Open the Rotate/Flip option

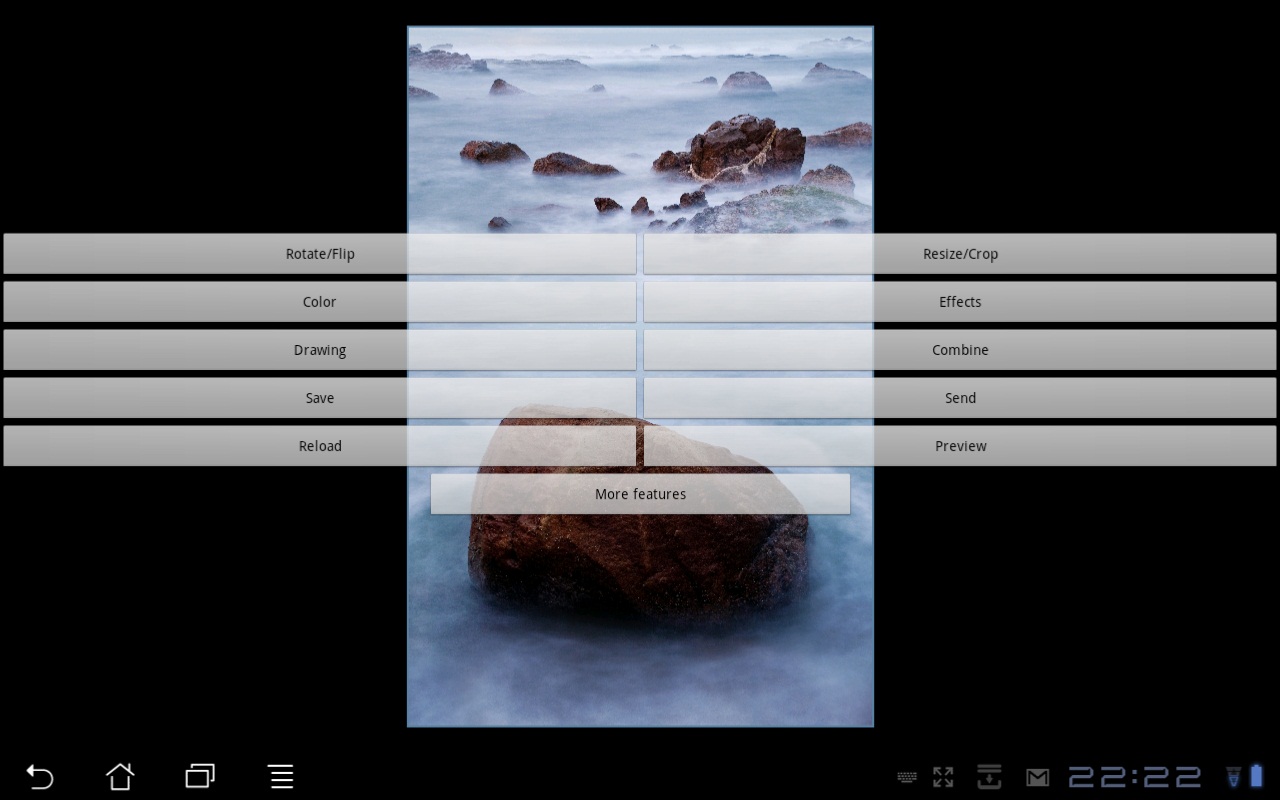click(x=320, y=254)
